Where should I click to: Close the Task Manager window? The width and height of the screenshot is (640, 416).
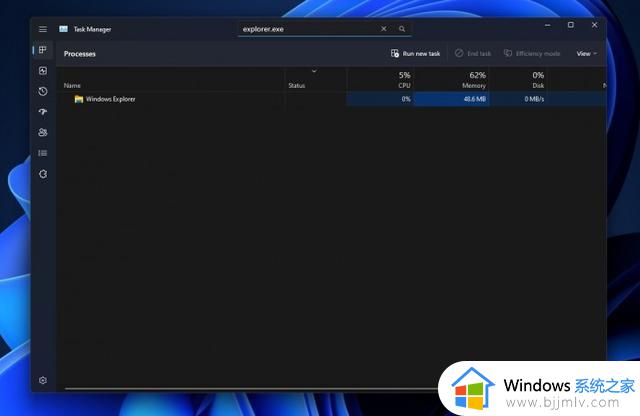pos(594,25)
